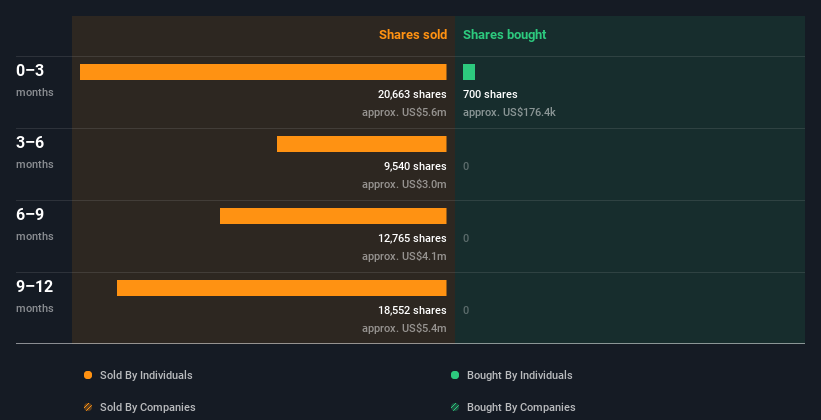Screen dimensions: 821x420
Task: Click the green Bought By Individuals legend dot
Action: 455,375
